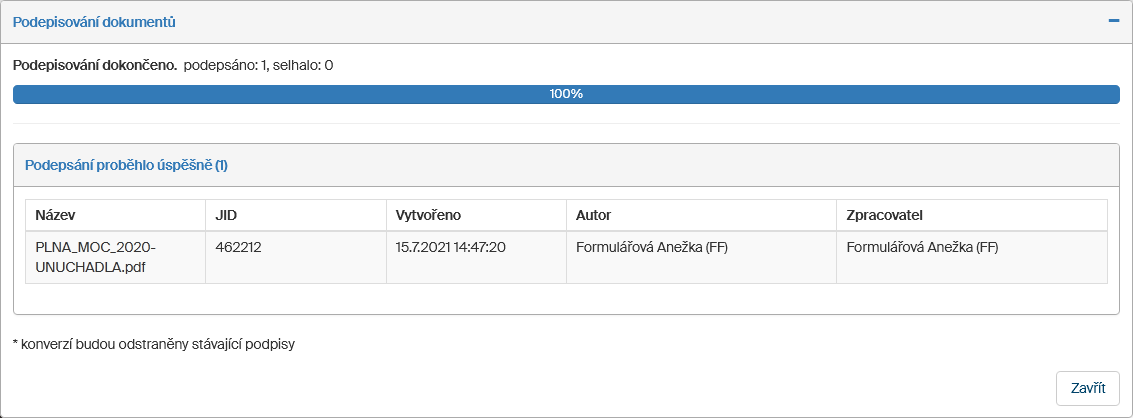Screen dimensions: 1133x418
Task: Click the blank header area left of the minus icon
Action: (700, 21)
